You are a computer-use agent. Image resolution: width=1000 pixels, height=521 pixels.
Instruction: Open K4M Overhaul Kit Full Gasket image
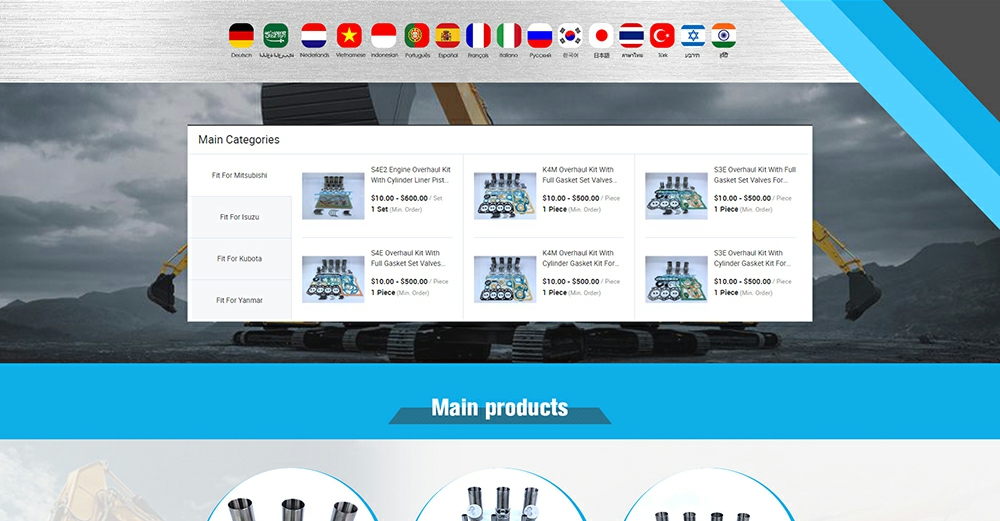504,196
